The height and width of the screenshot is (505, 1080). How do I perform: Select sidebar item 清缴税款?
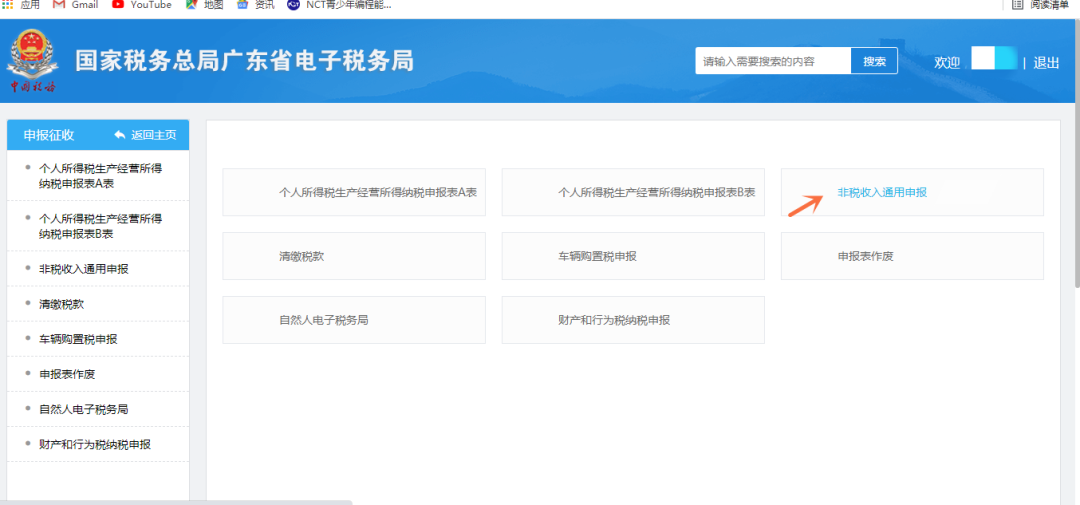tap(98, 304)
